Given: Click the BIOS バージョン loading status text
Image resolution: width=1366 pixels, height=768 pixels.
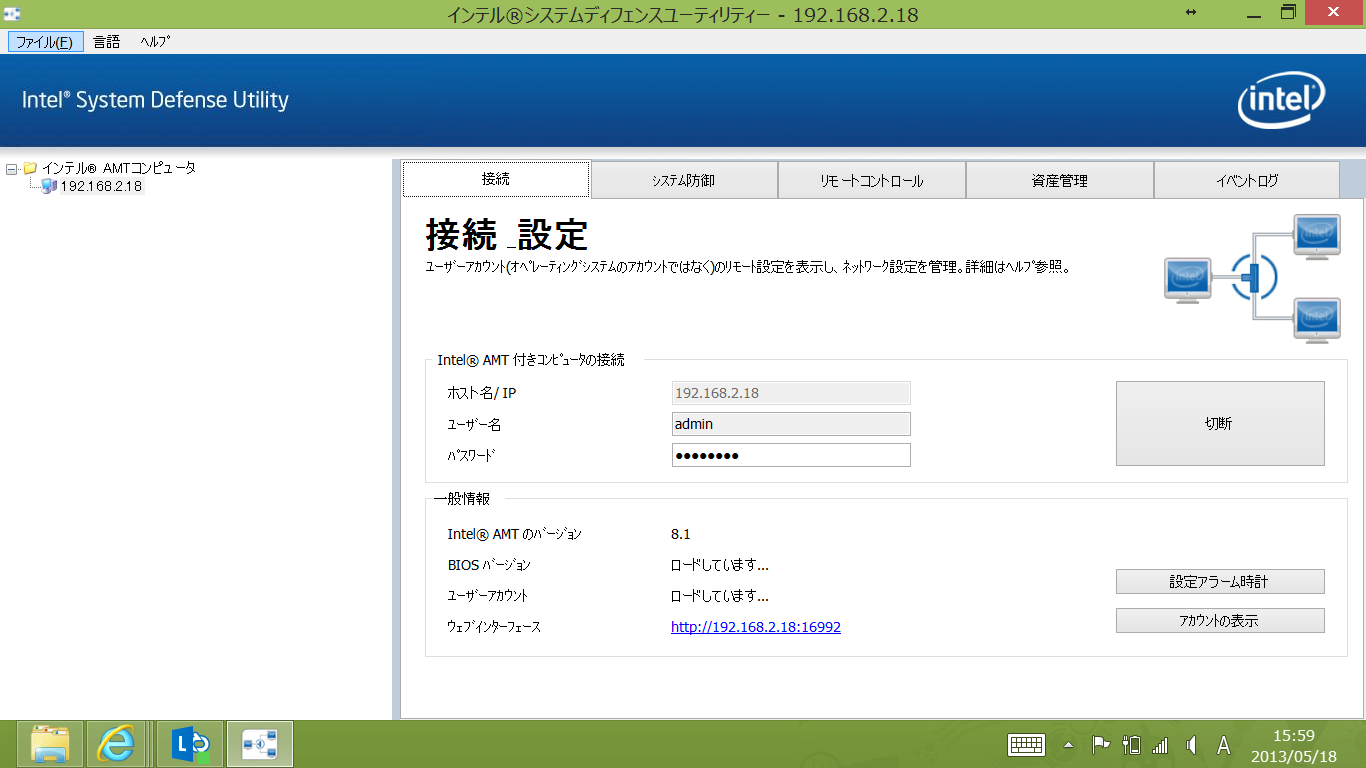Looking at the screenshot, I should click(x=720, y=565).
